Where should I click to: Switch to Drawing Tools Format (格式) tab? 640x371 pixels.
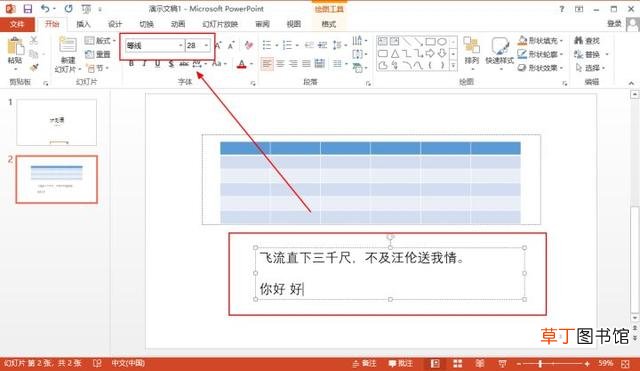click(x=329, y=24)
